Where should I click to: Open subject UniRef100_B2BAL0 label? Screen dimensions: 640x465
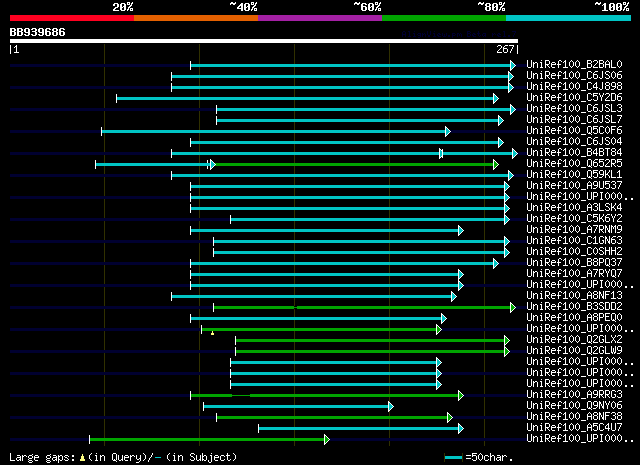(x=574, y=65)
